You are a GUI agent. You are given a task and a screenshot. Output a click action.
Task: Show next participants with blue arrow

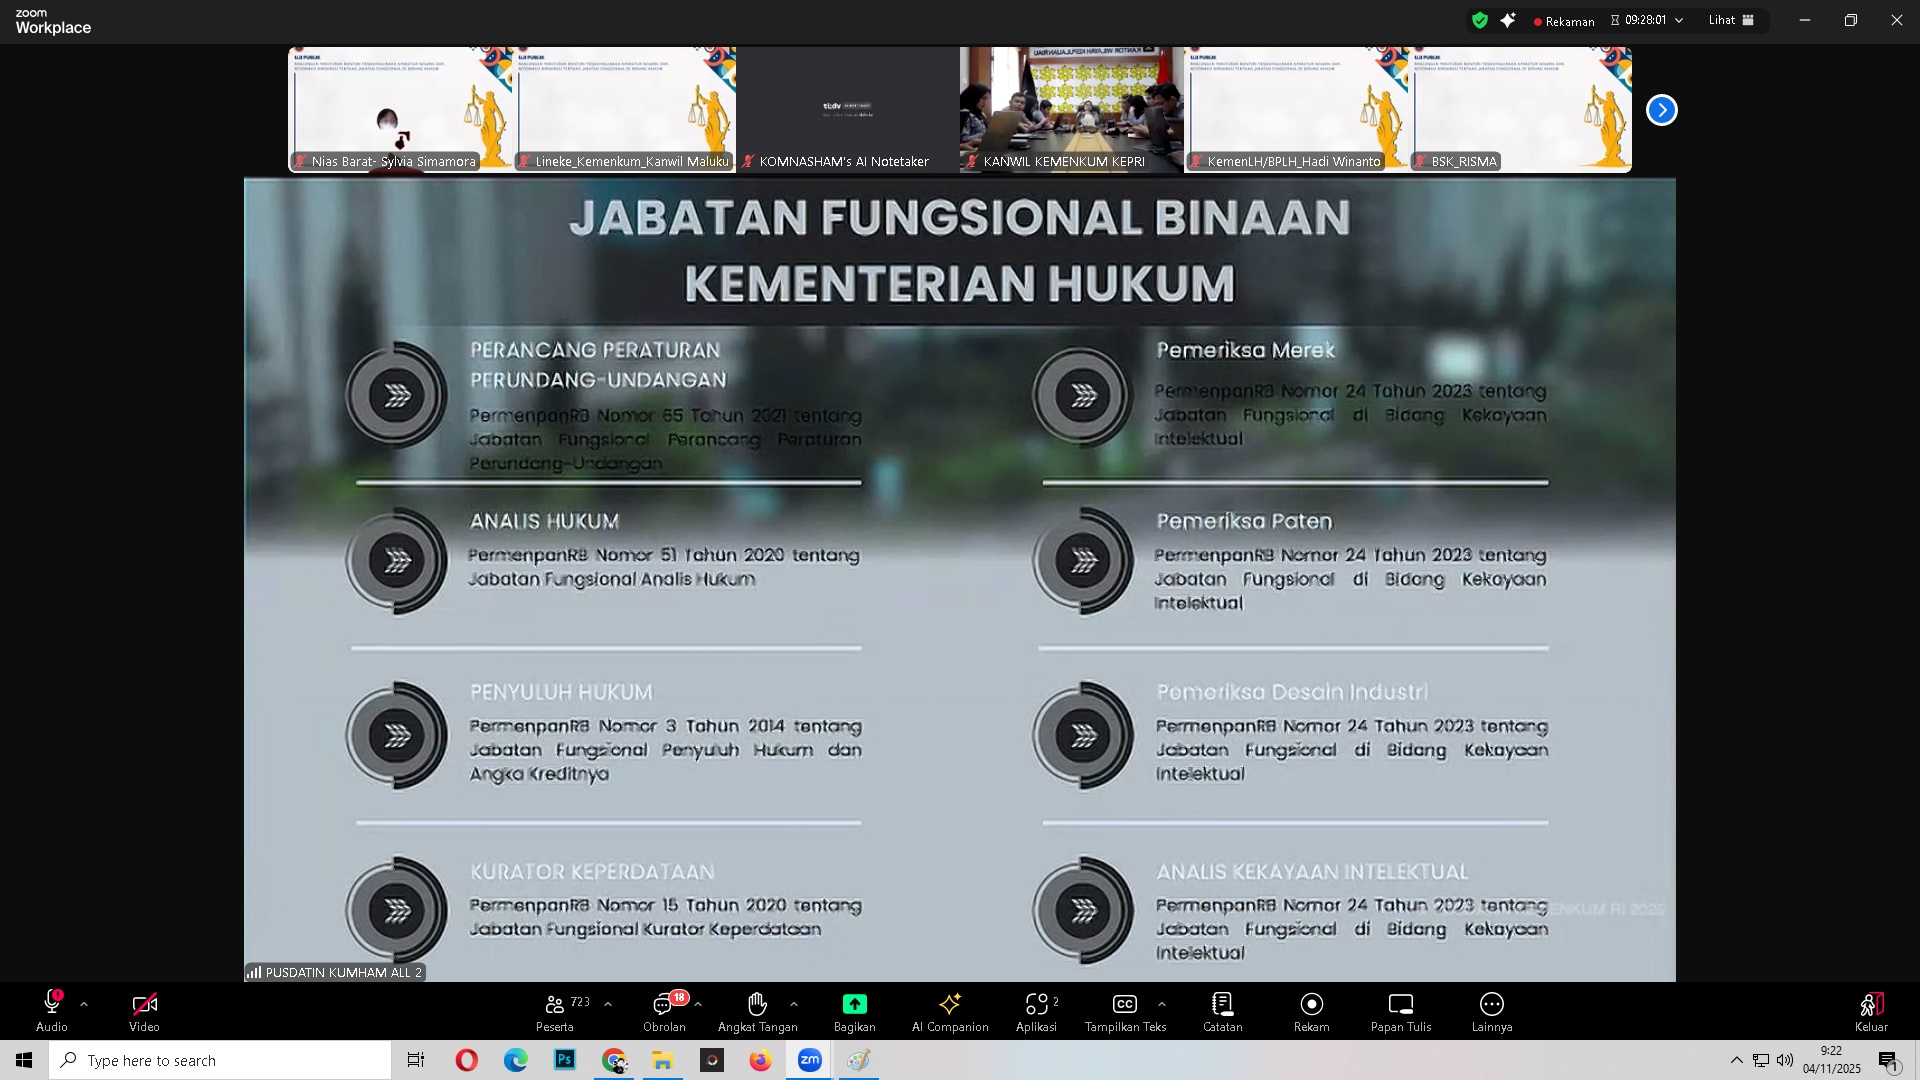tap(1661, 110)
